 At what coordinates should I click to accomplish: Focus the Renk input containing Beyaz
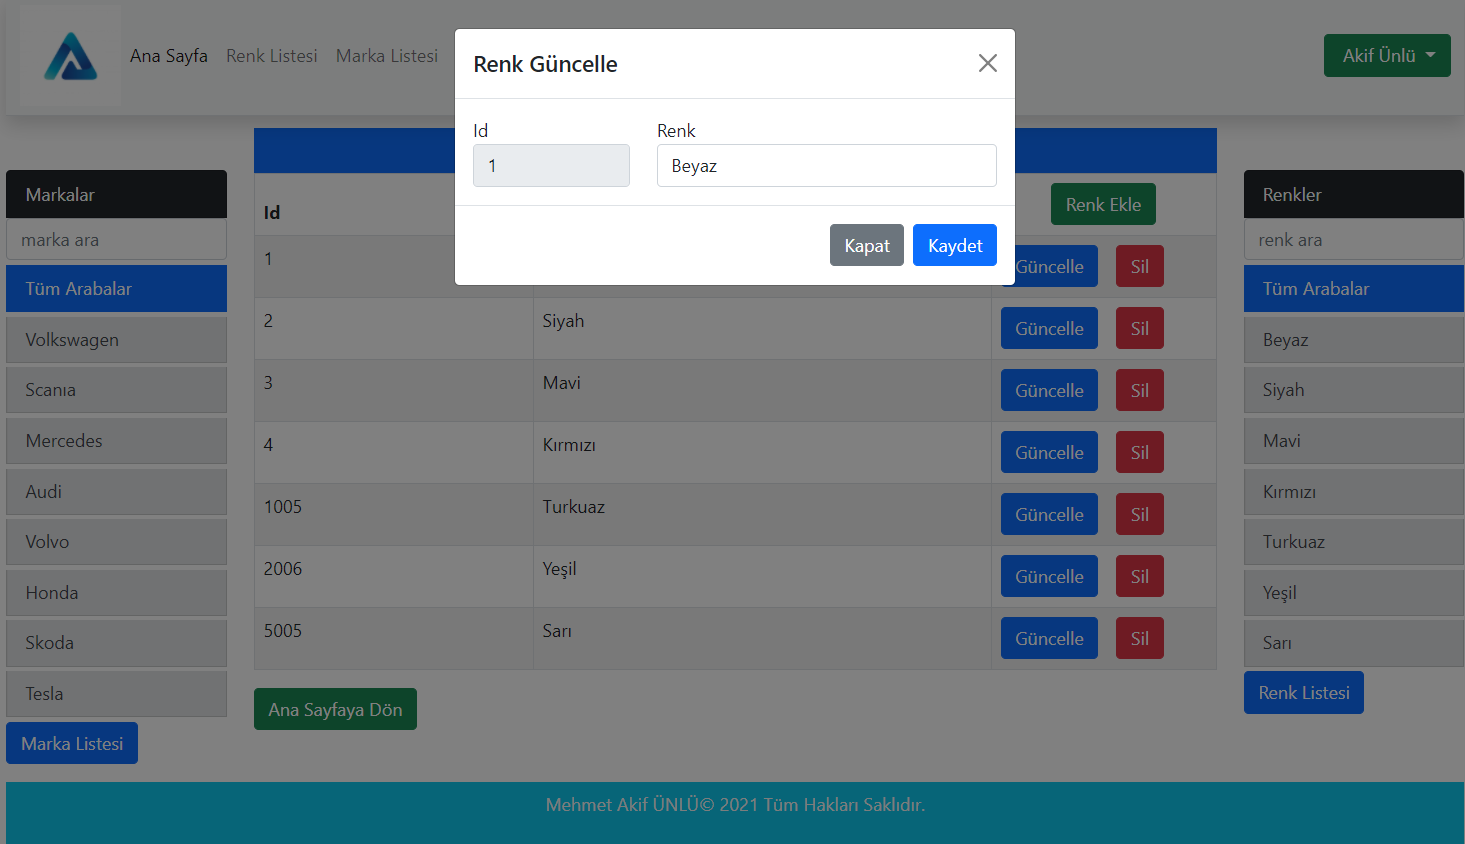pos(827,166)
